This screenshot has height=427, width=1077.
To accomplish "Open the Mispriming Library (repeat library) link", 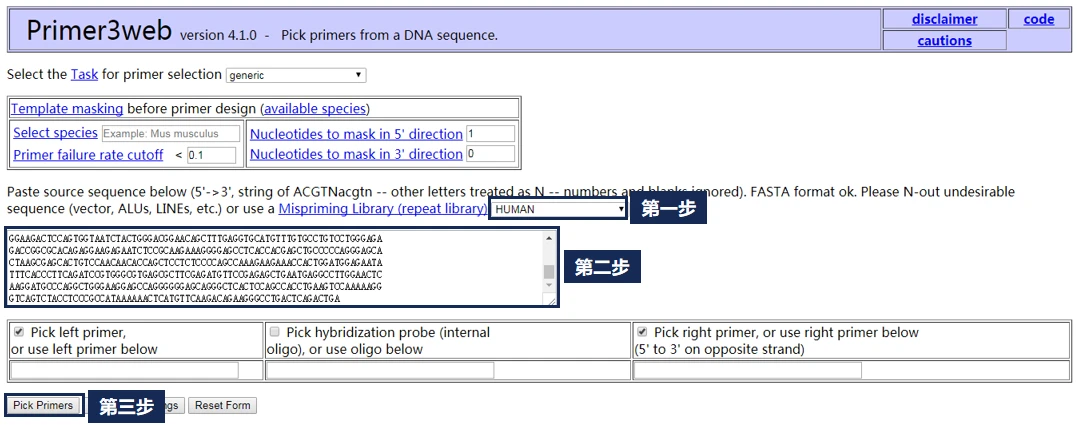I will click(382, 208).
